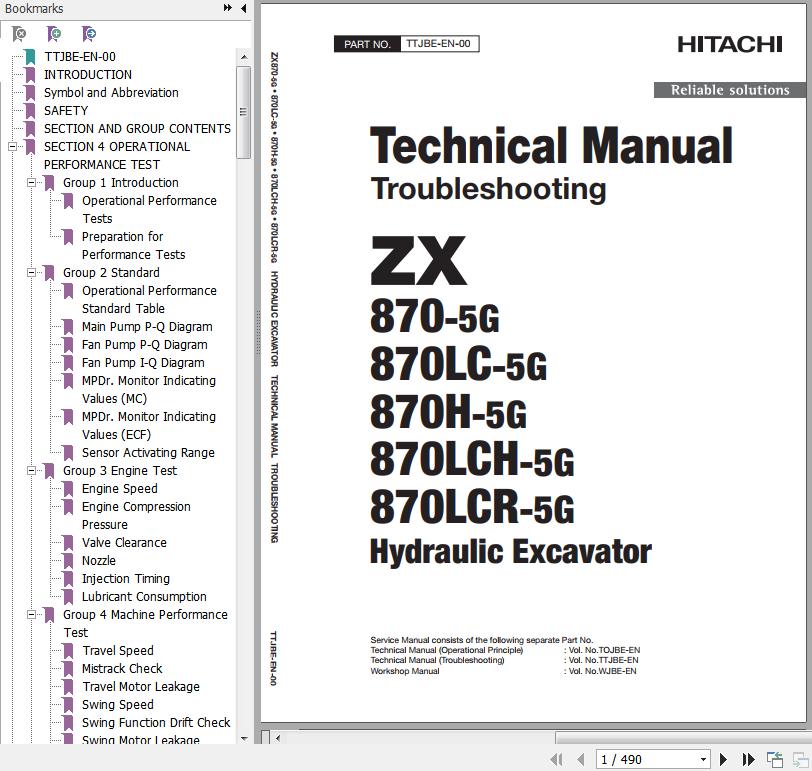
Task: Open the page number dropdown showing 1 / 490
Action: (703, 760)
